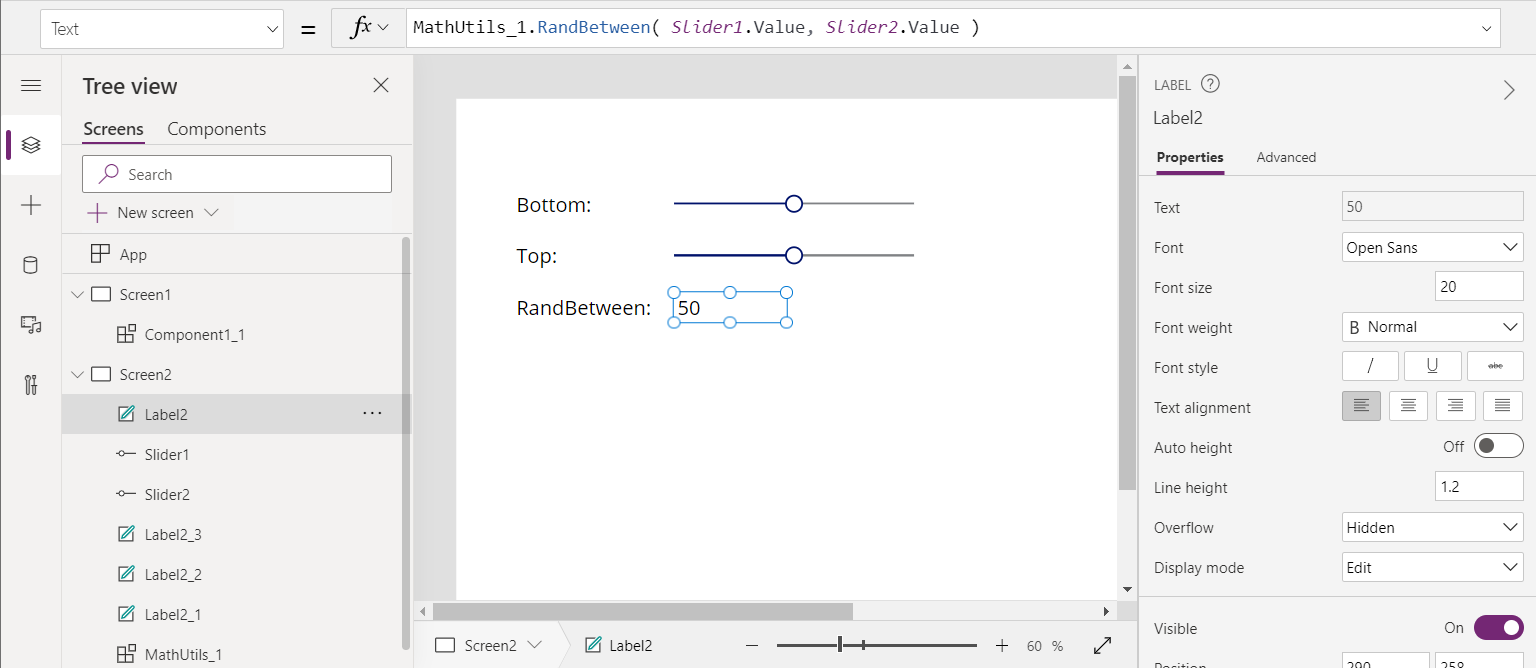Open the Media icon in left sidebar

(x=31, y=325)
